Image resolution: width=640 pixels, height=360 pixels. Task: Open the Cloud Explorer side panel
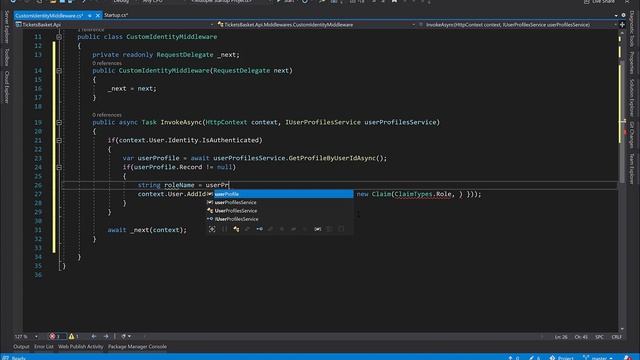click(x=7, y=87)
